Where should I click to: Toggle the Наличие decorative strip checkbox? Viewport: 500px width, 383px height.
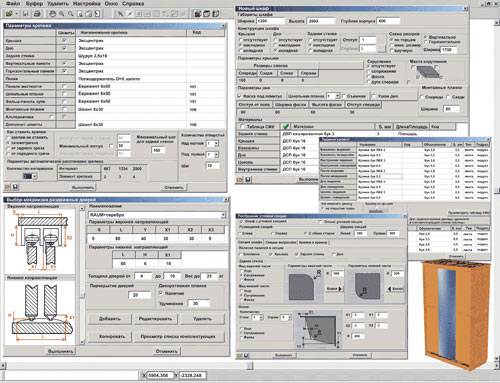(161, 293)
